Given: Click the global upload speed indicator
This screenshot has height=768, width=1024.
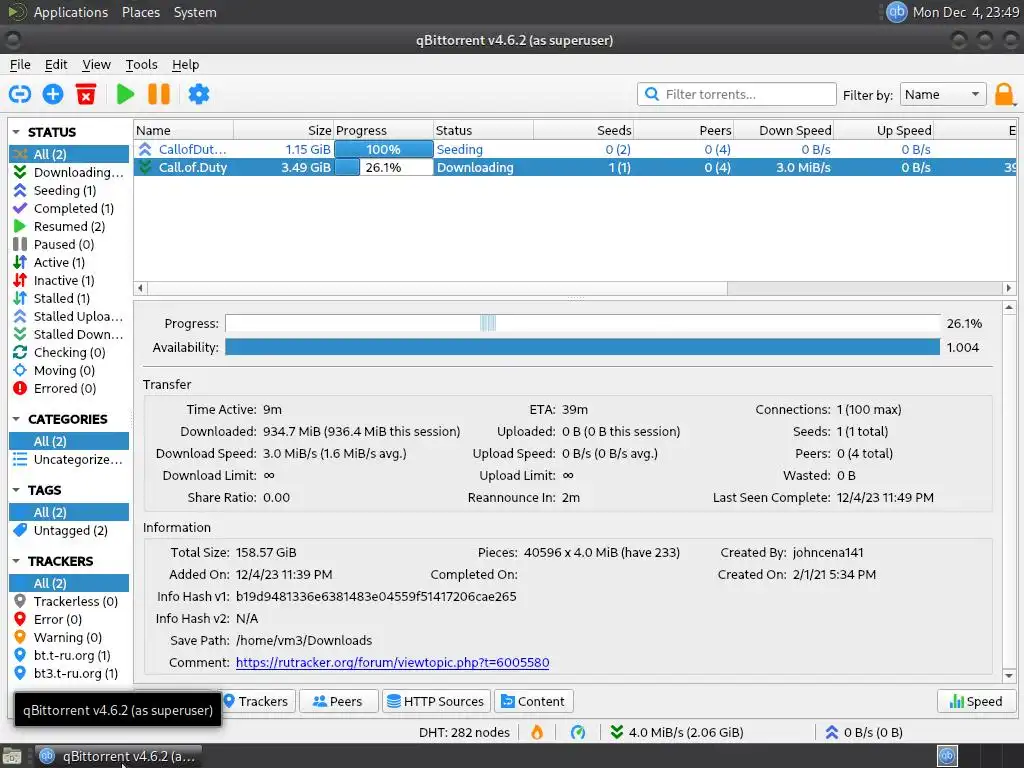Looking at the screenshot, I should [x=864, y=732].
